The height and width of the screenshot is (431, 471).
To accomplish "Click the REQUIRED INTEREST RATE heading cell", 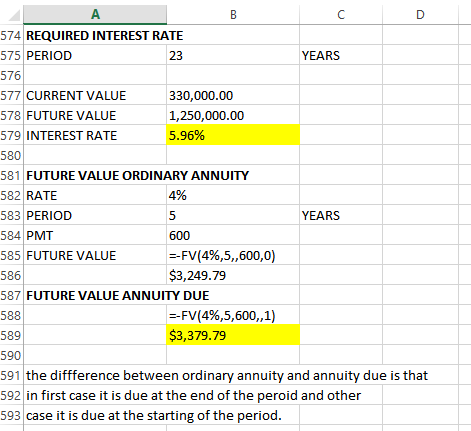I will point(105,35).
